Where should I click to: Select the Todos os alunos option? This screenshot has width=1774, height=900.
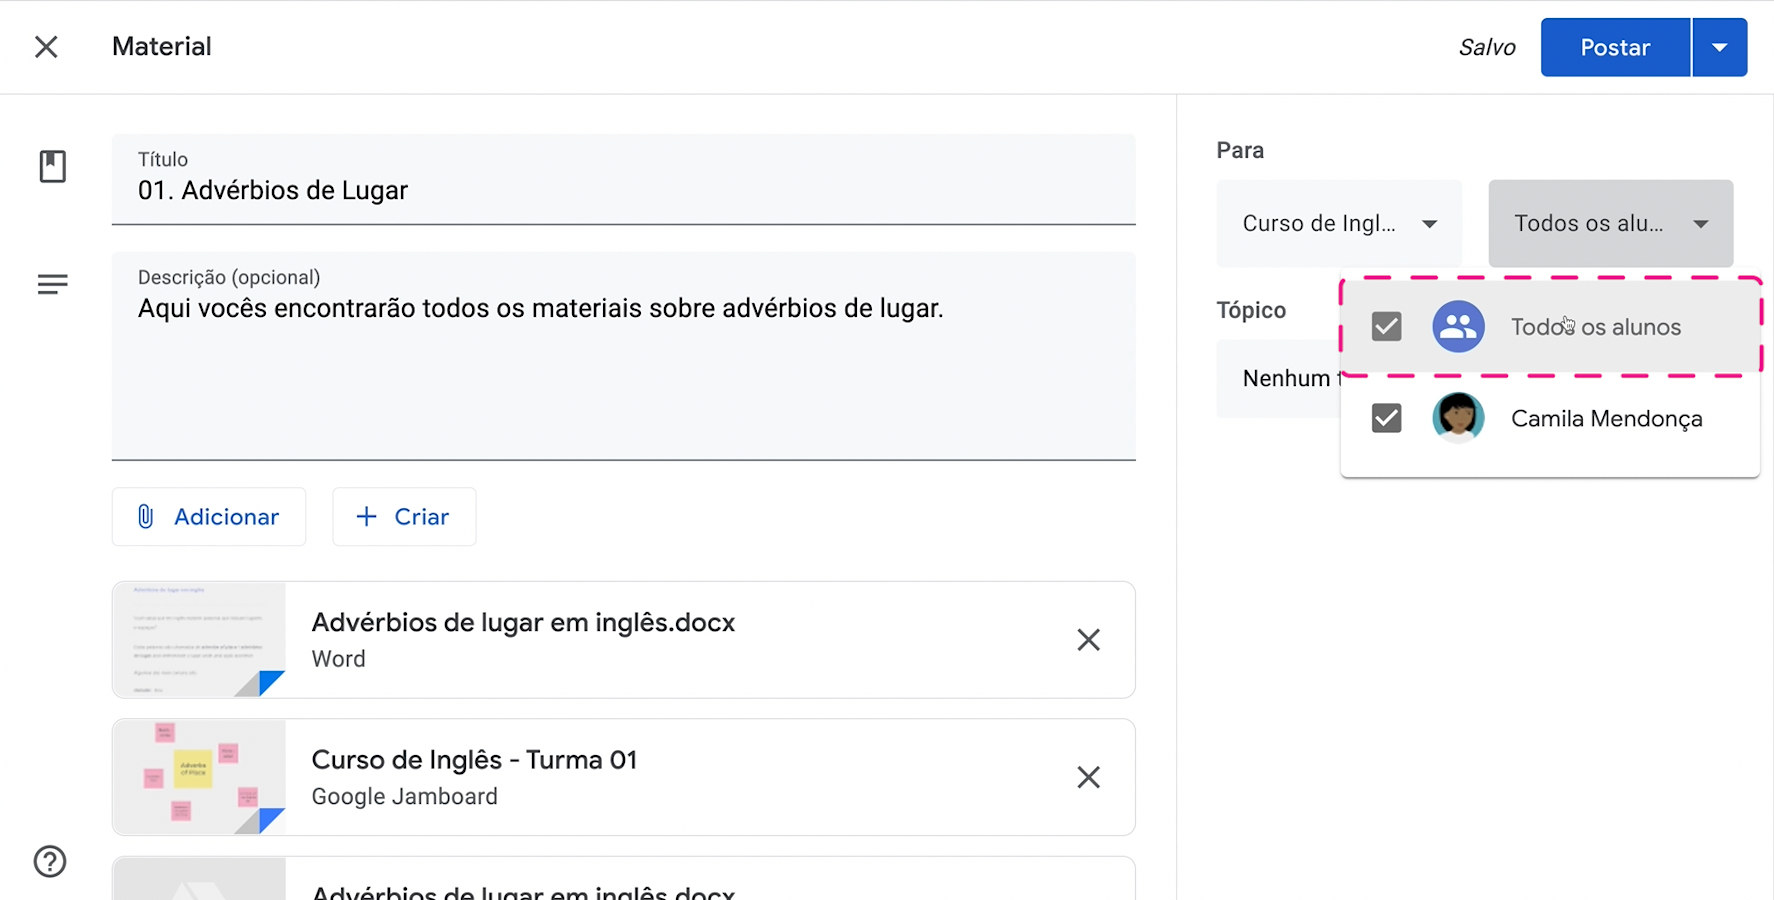1550,327
